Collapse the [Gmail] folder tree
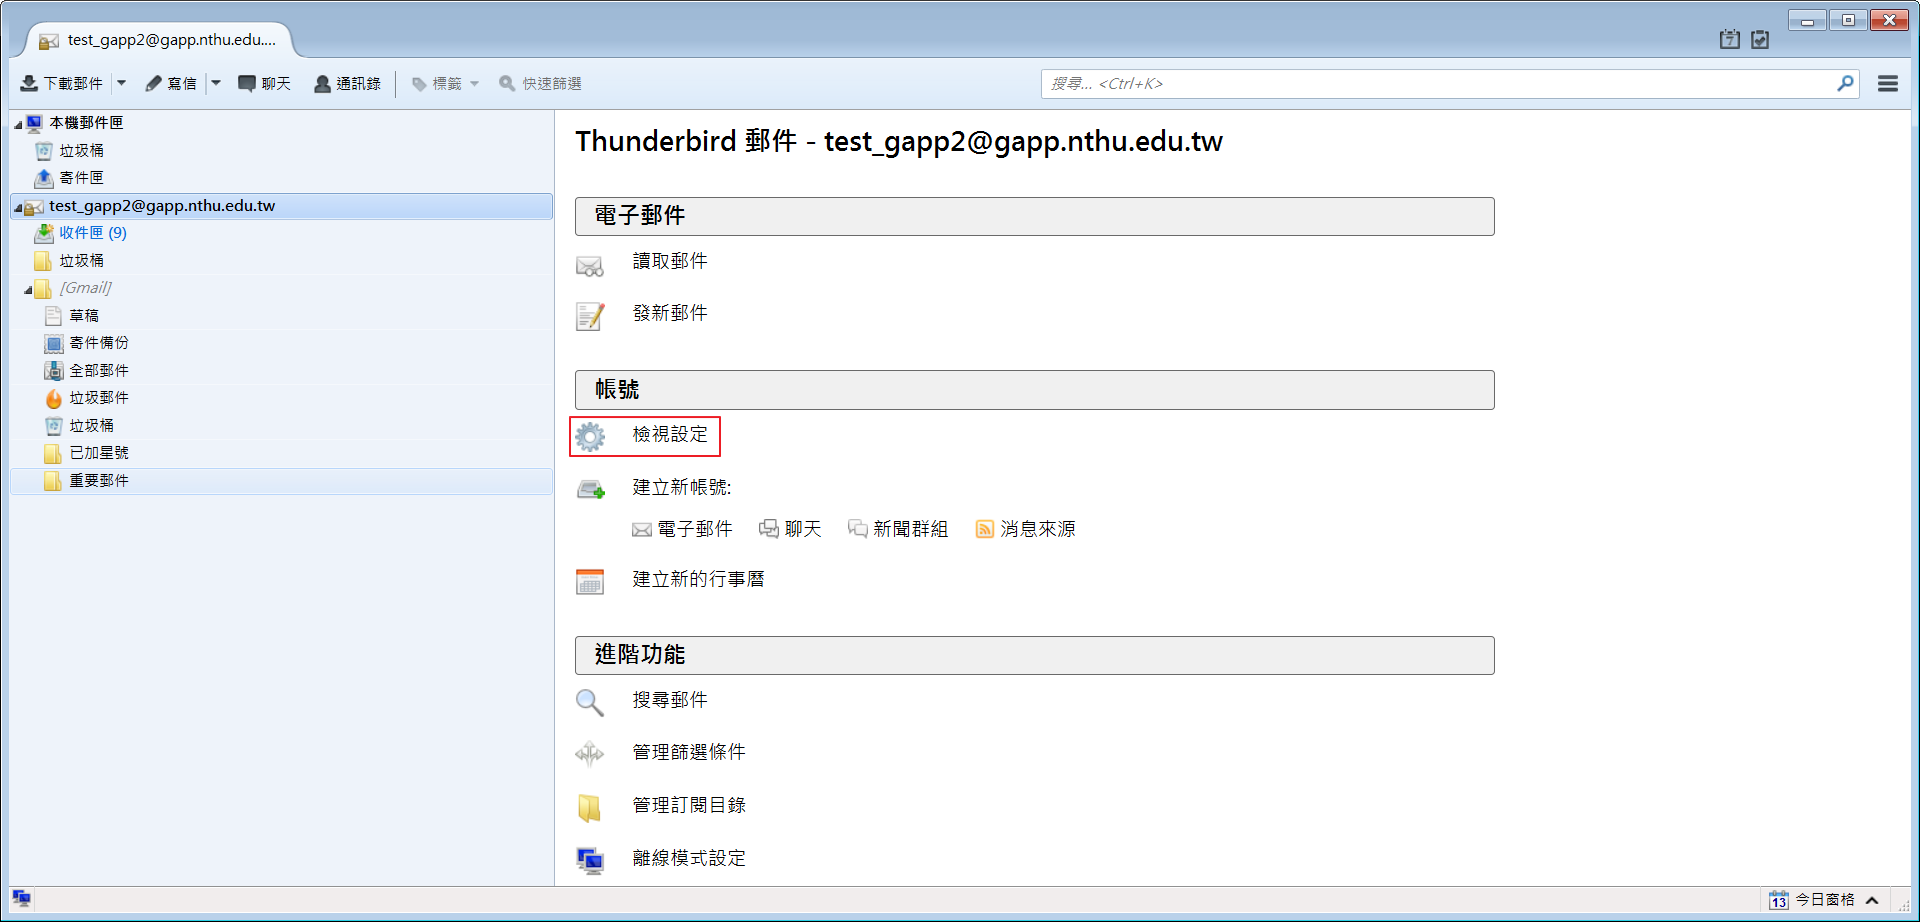This screenshot has width=1920, height=922. (28, 289)
